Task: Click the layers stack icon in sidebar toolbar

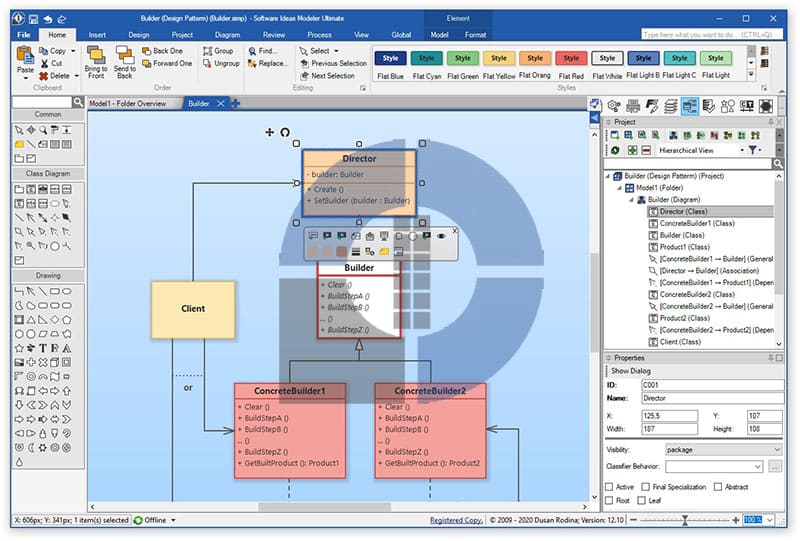Action: [670, 106]
